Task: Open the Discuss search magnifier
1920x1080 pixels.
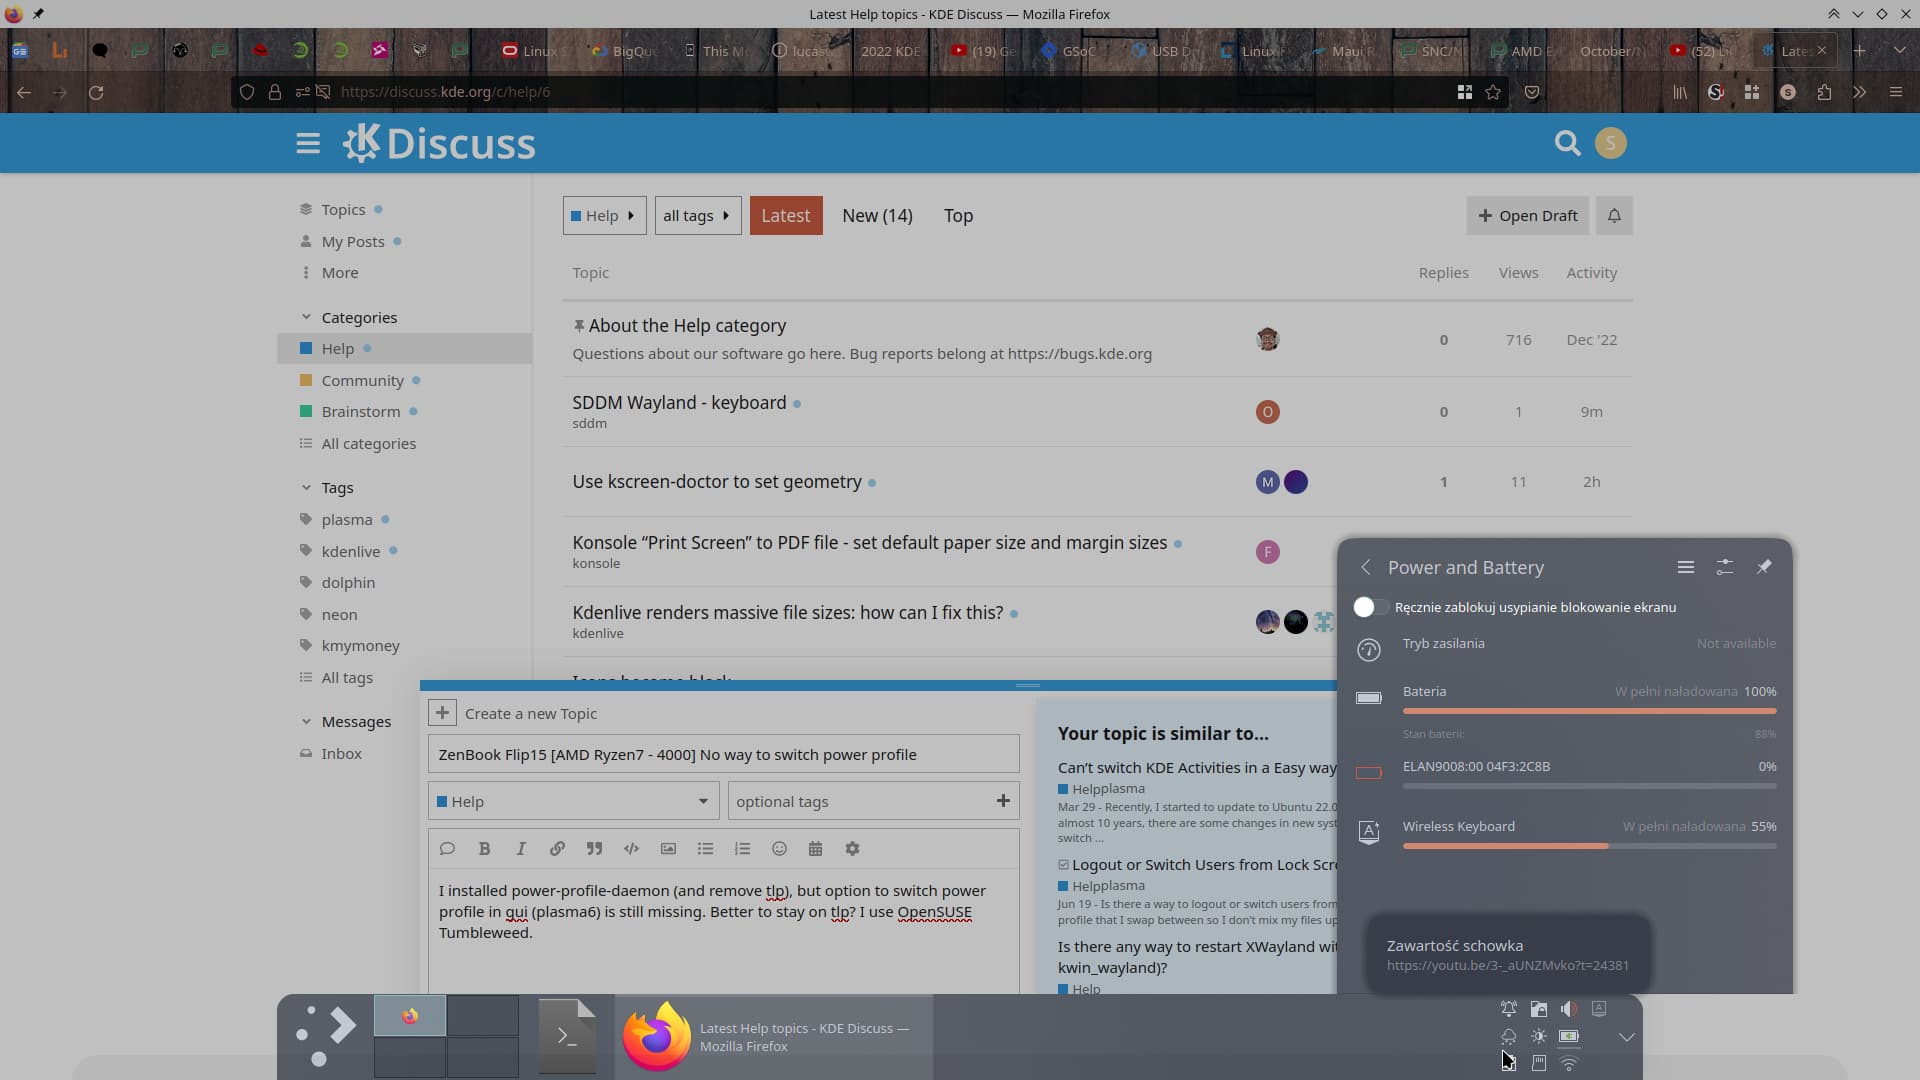Action: tap(1567, 143)
